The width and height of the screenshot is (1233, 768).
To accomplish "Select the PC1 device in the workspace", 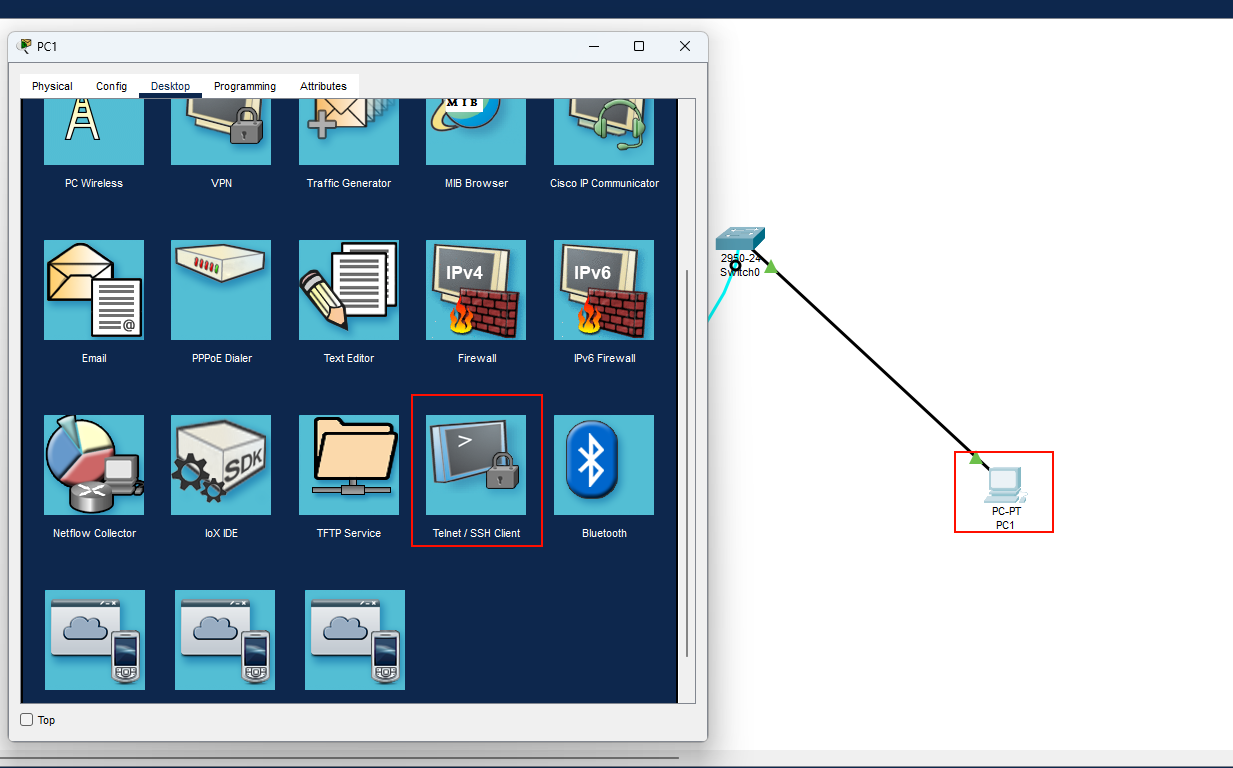I will [x=1003, y=486].
